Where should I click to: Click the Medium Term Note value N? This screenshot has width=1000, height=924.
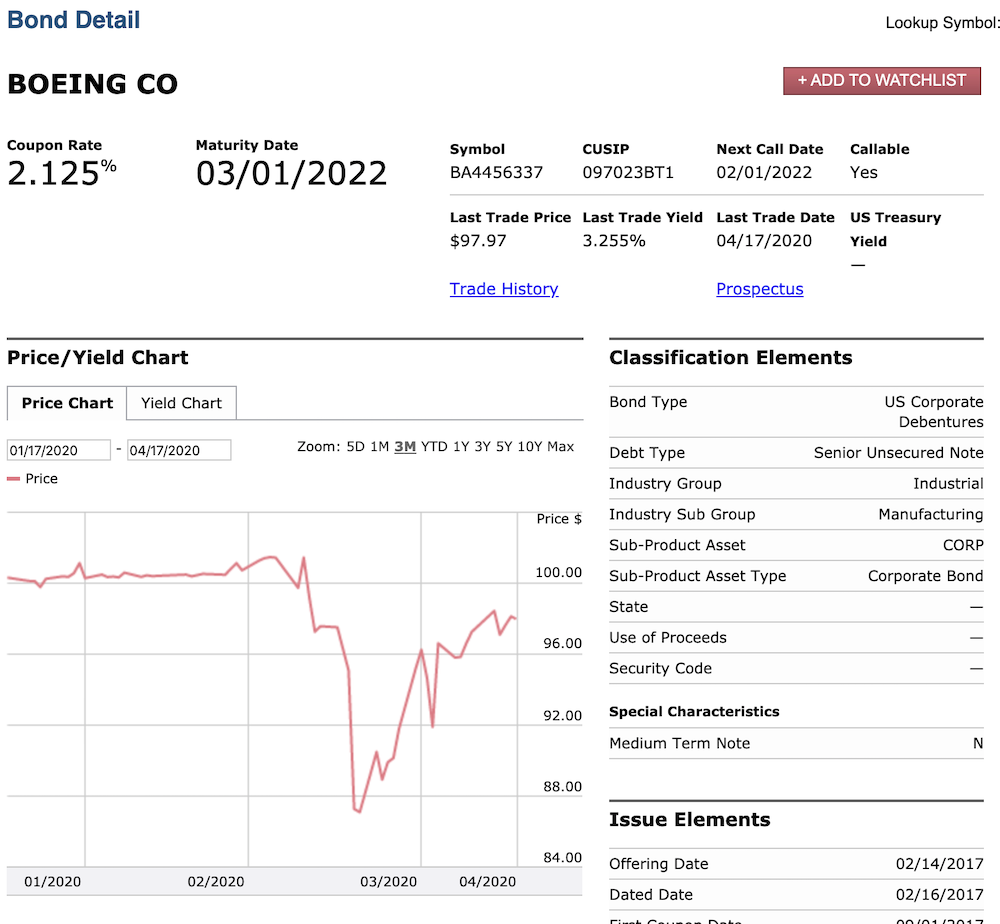[x=978, y=744]
